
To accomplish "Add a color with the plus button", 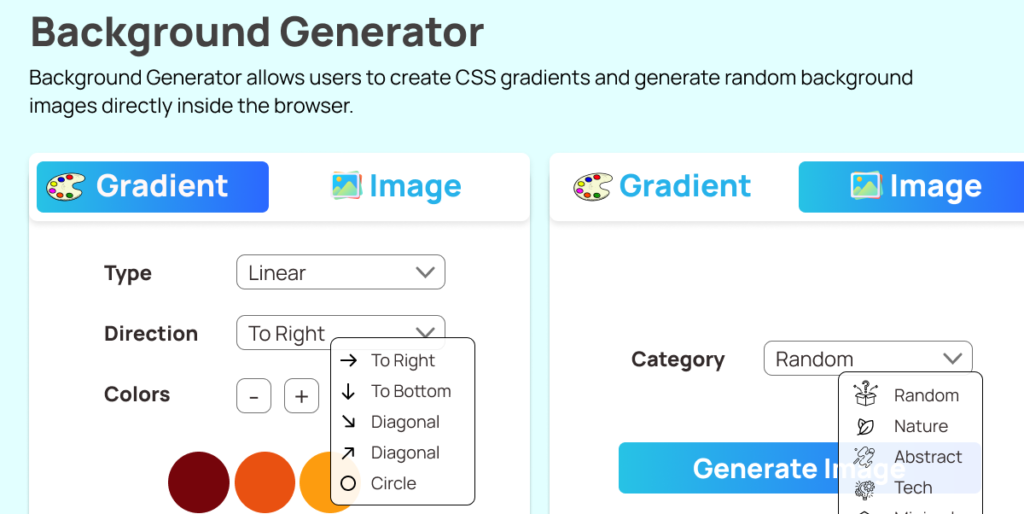I will [301, 396].
